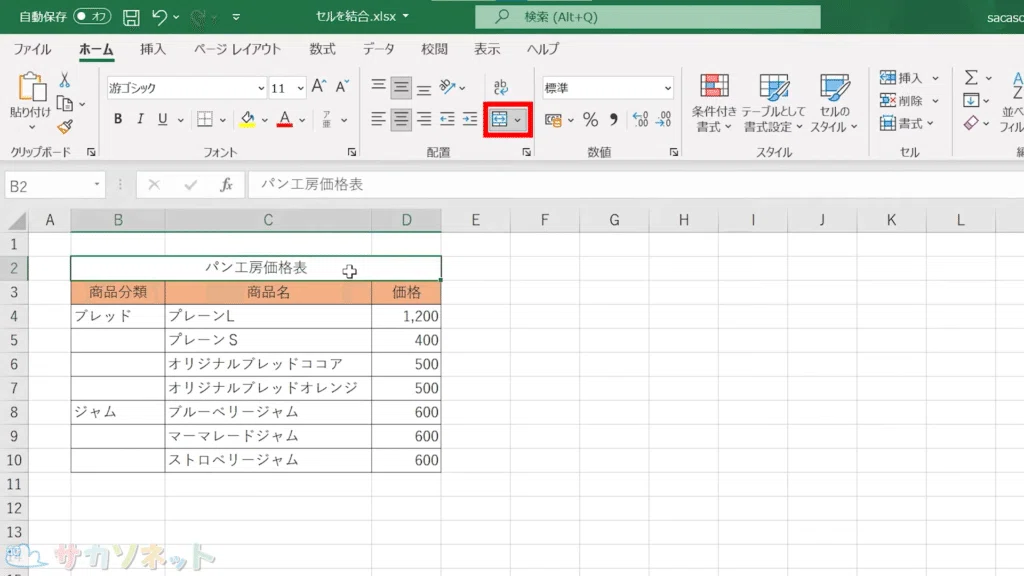Click the 挿入 cells button
The height and width of the screenshot is (576, 1024).
coord(908,78)
